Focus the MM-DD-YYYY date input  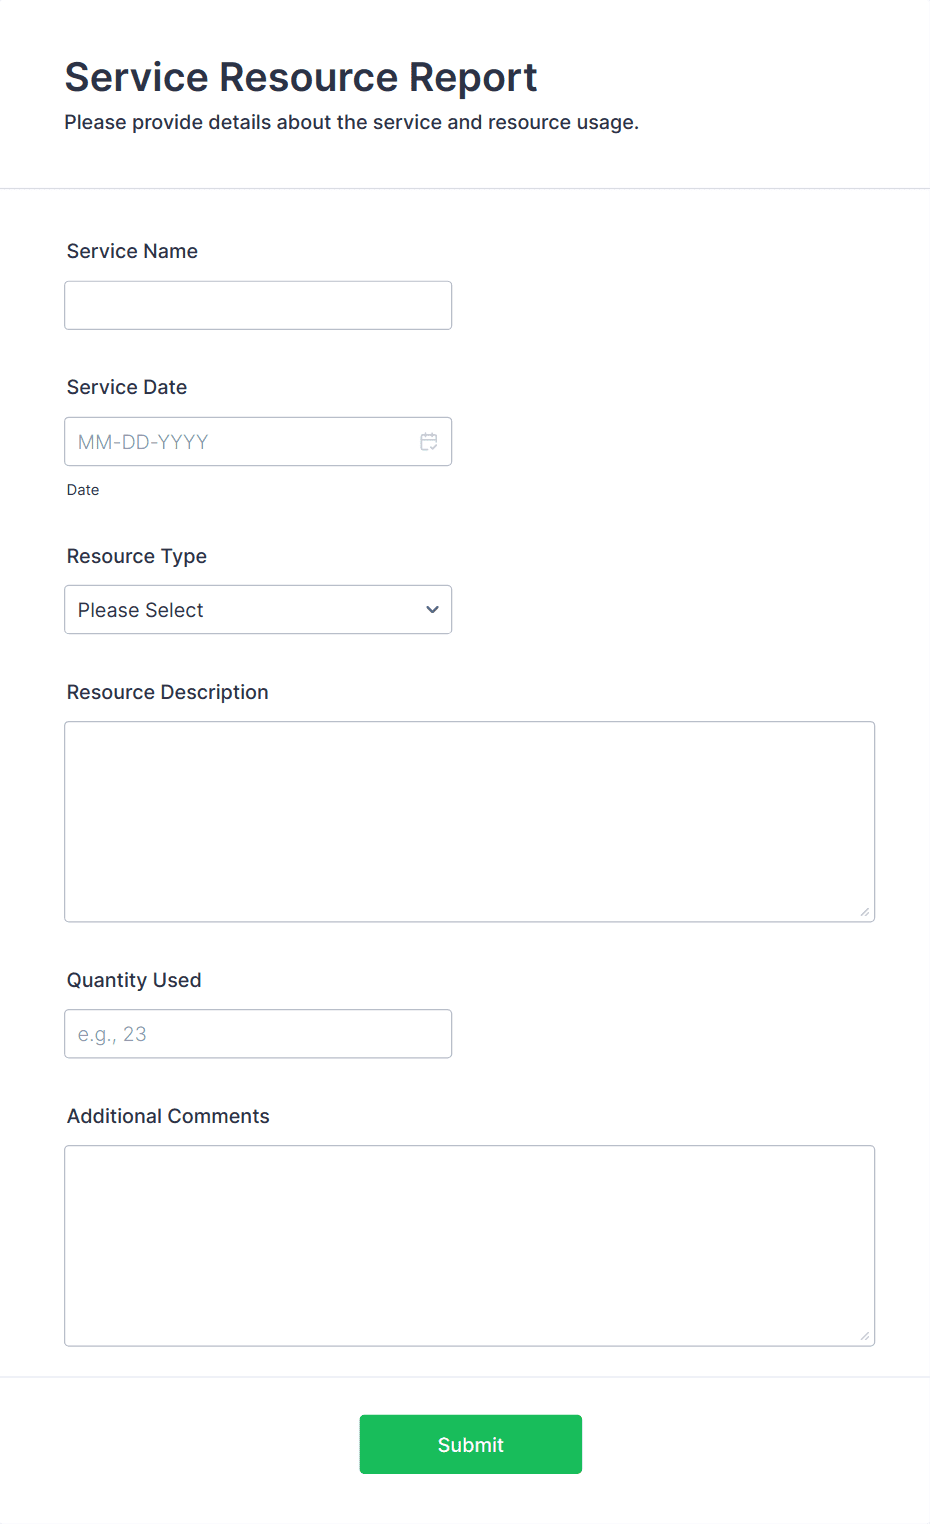point(200,441)
